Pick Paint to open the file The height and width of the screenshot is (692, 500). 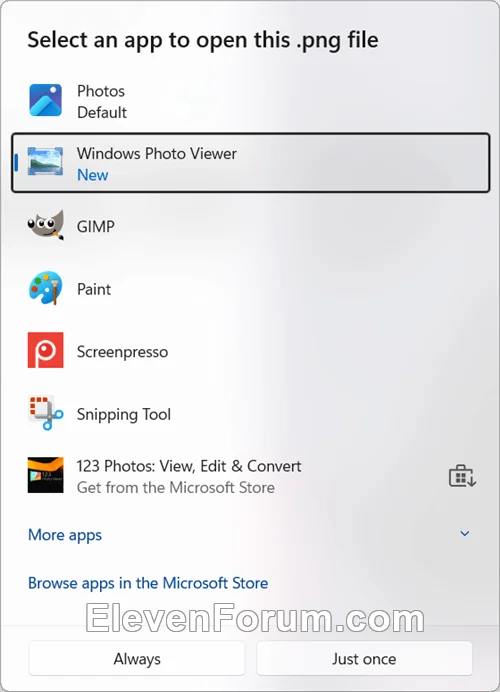tap(250, 289)
